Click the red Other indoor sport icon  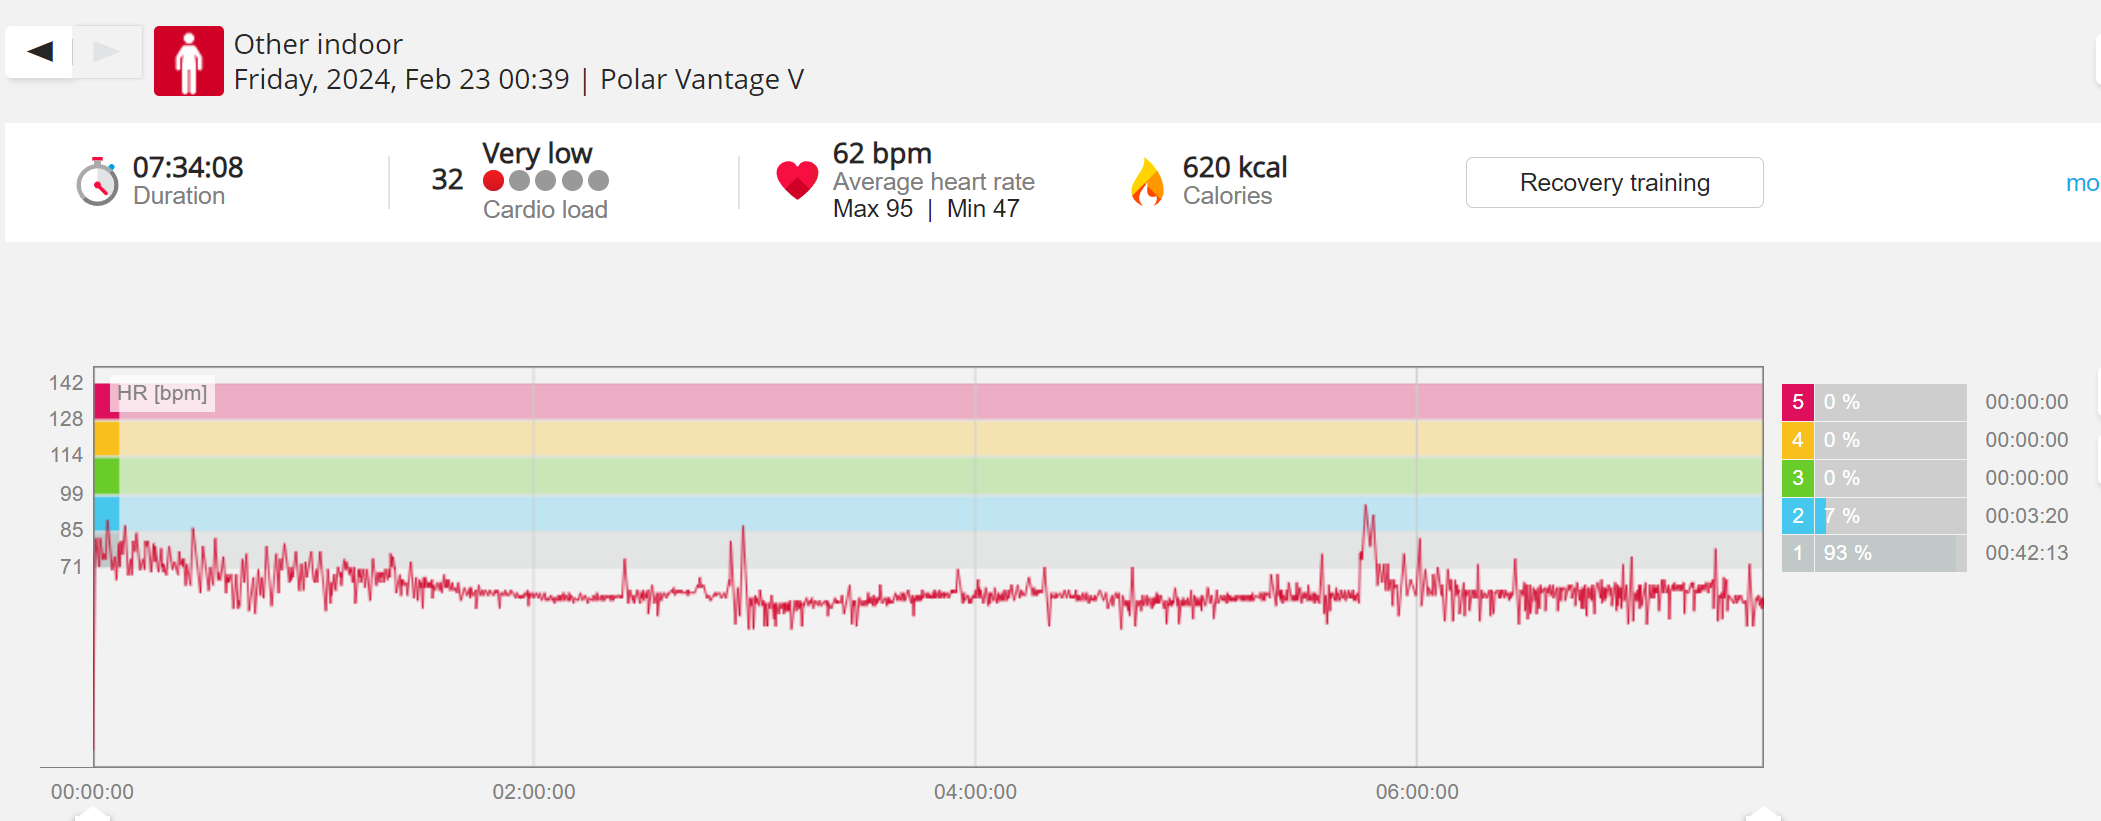click(x=188, y=62)
